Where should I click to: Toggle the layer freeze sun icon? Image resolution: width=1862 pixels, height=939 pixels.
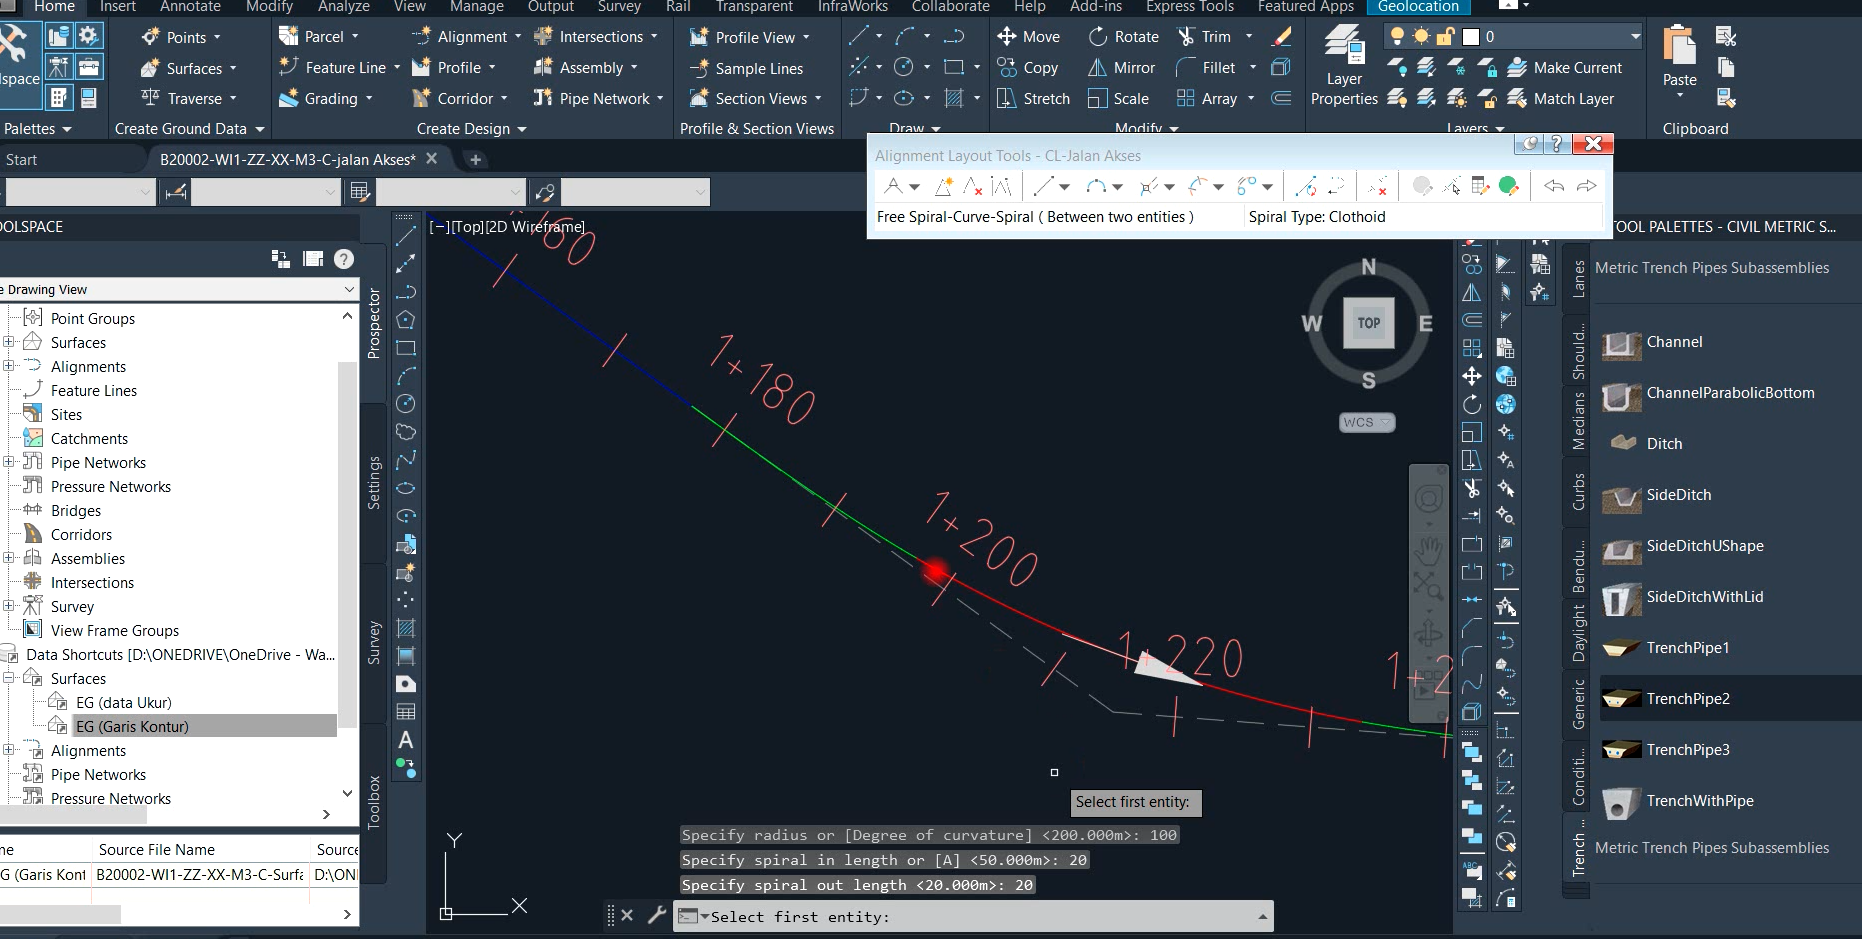tap(1420, 36)
